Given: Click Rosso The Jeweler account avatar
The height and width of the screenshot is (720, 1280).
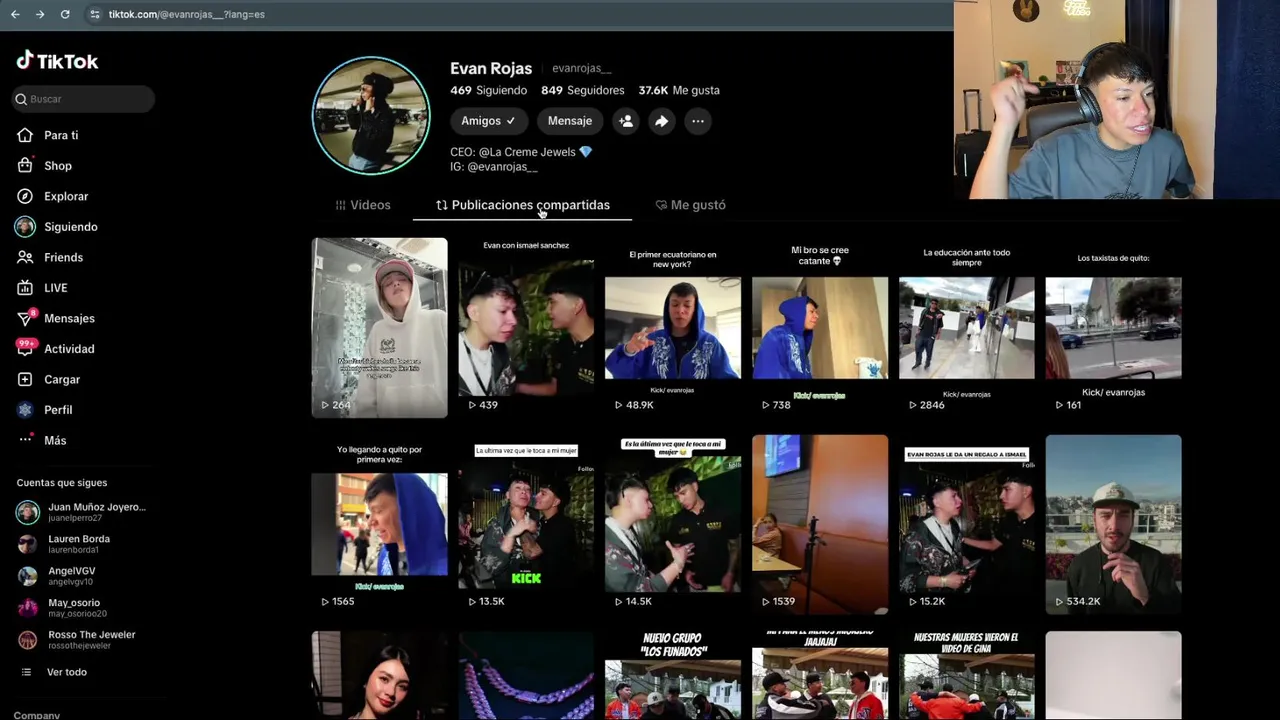Looking at the screenshot, I should click(x=28, y=640).
